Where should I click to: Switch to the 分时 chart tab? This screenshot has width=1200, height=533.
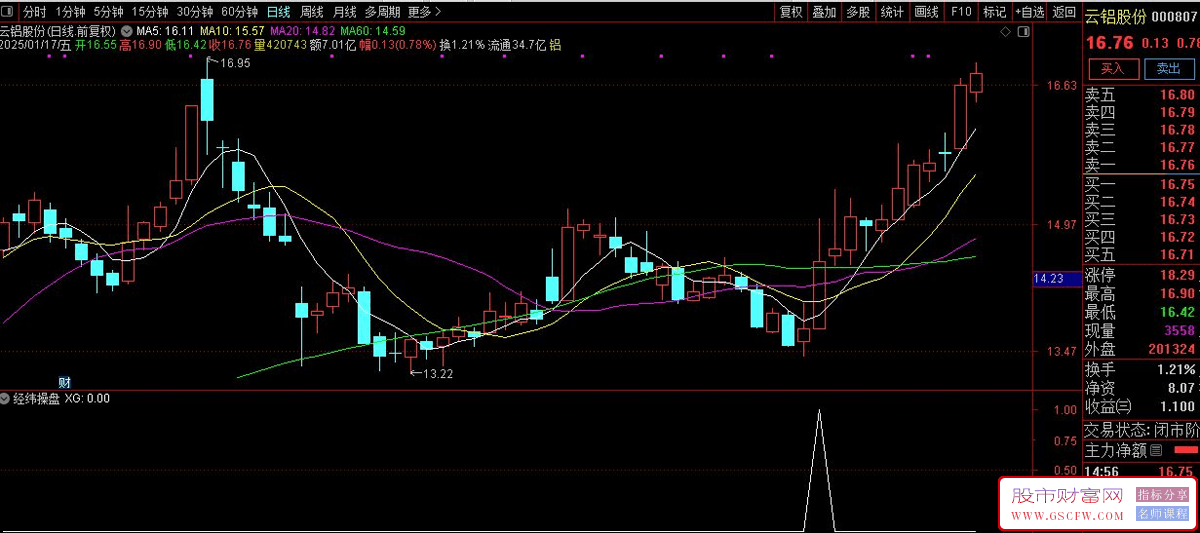34,12
